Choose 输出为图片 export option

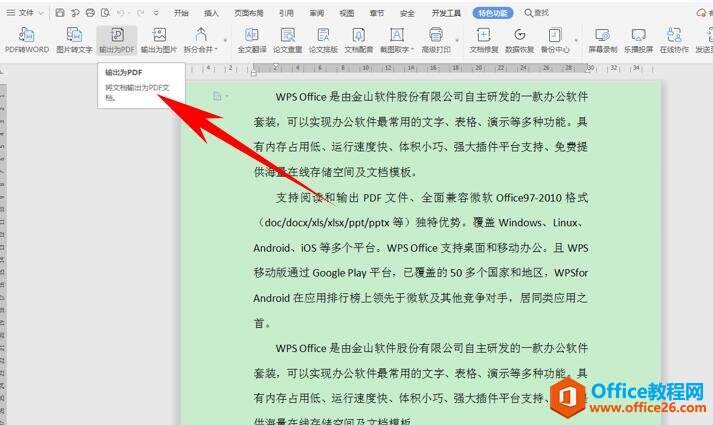[159, 40]
